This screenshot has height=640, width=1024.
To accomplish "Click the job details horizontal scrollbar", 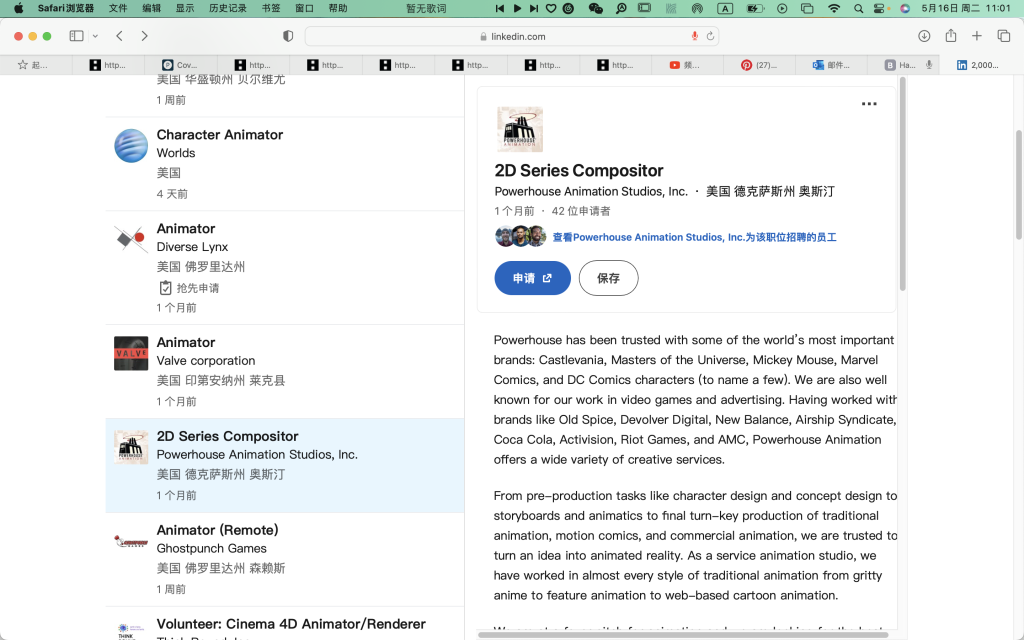I will 683,634.
